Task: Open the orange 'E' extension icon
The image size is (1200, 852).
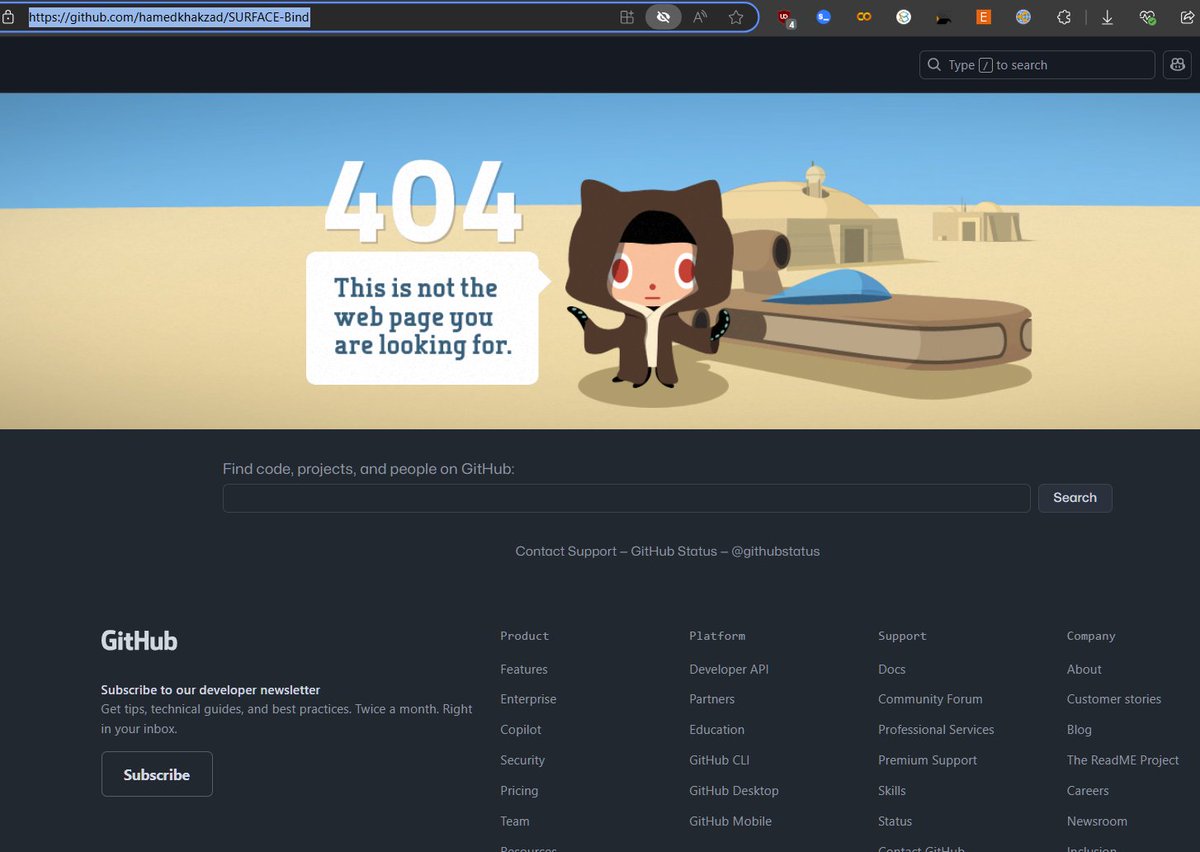Action: coord(983,17)
